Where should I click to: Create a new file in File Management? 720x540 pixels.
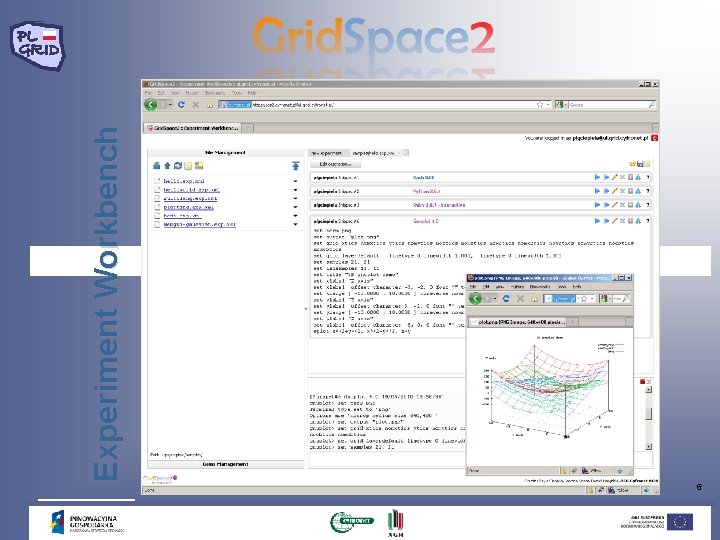pyautogui.click(x=188, y=166)
